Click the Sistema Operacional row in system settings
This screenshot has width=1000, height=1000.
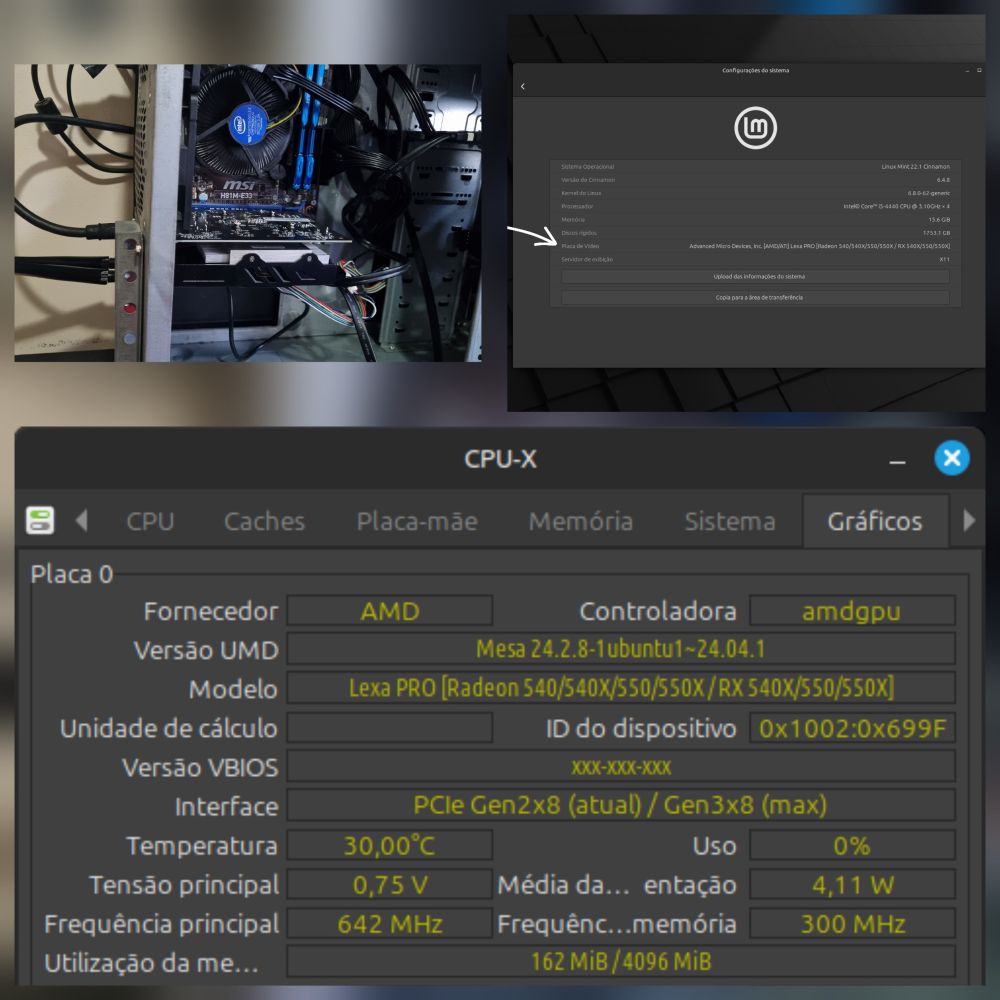(x=755, y=166)
